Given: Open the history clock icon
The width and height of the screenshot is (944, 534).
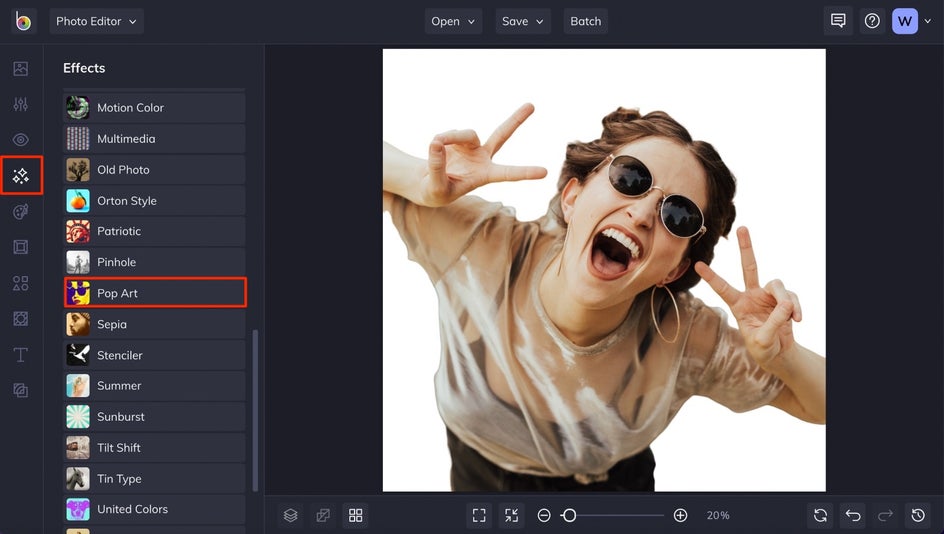Looking at the screenshot, I should pyautogui.click(x=918, y=515).
